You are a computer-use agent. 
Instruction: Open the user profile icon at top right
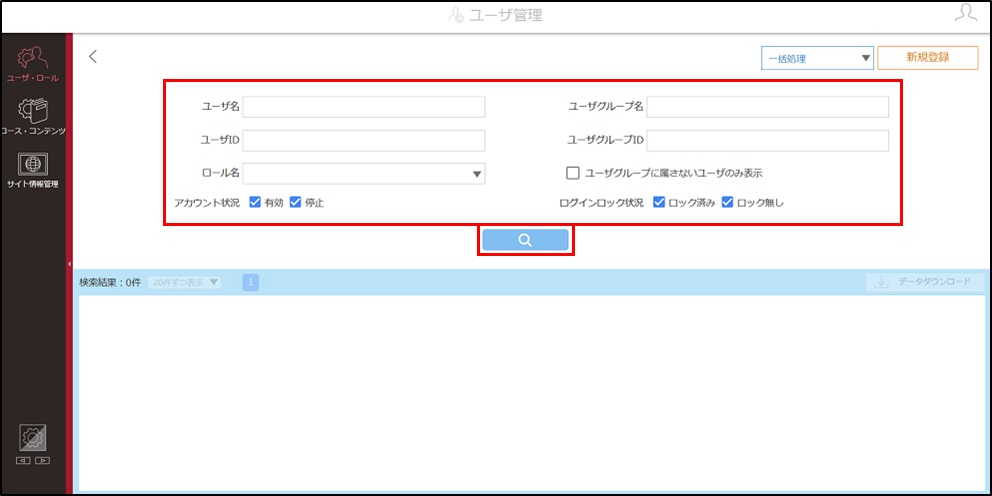965,15
